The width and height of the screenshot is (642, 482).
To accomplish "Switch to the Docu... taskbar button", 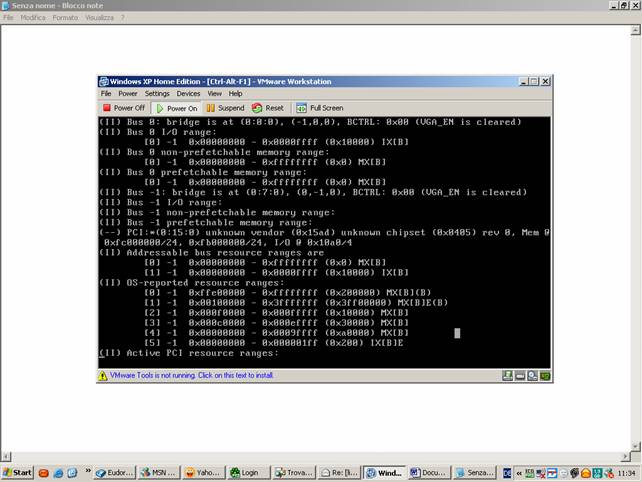I will (429, 473).
